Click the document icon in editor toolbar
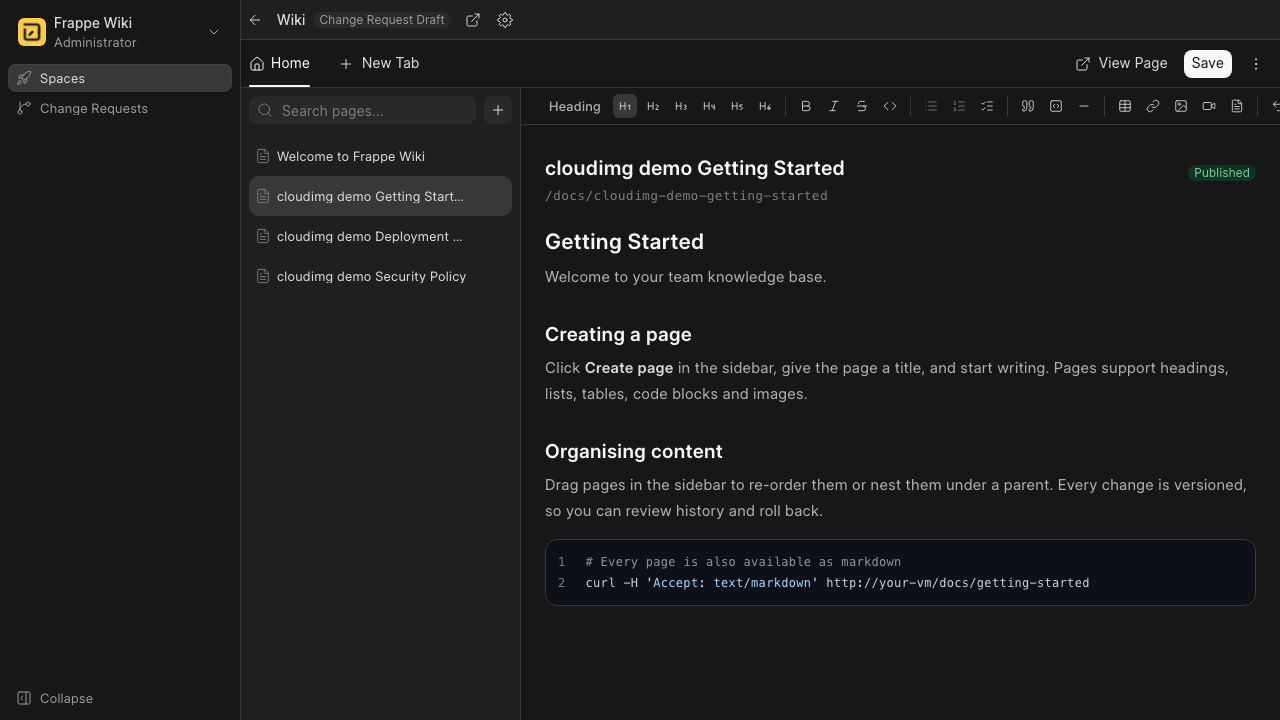Image resolution: width=1280 pixels, height=720 pixels. tap(1237, 106)
